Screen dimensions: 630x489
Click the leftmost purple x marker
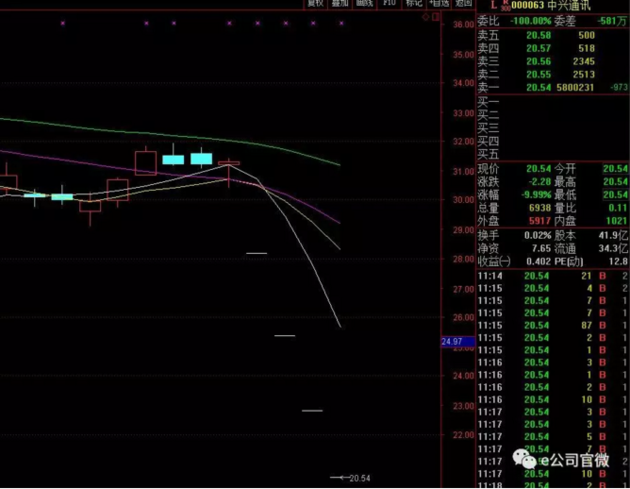63,23
